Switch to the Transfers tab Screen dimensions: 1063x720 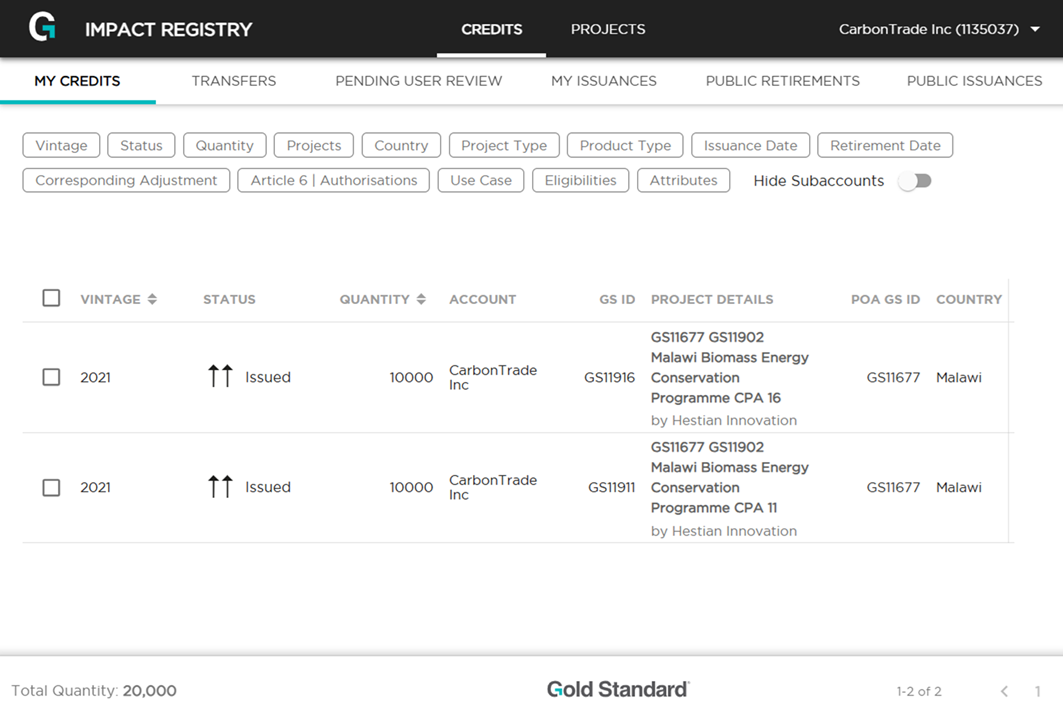[233, 81]
